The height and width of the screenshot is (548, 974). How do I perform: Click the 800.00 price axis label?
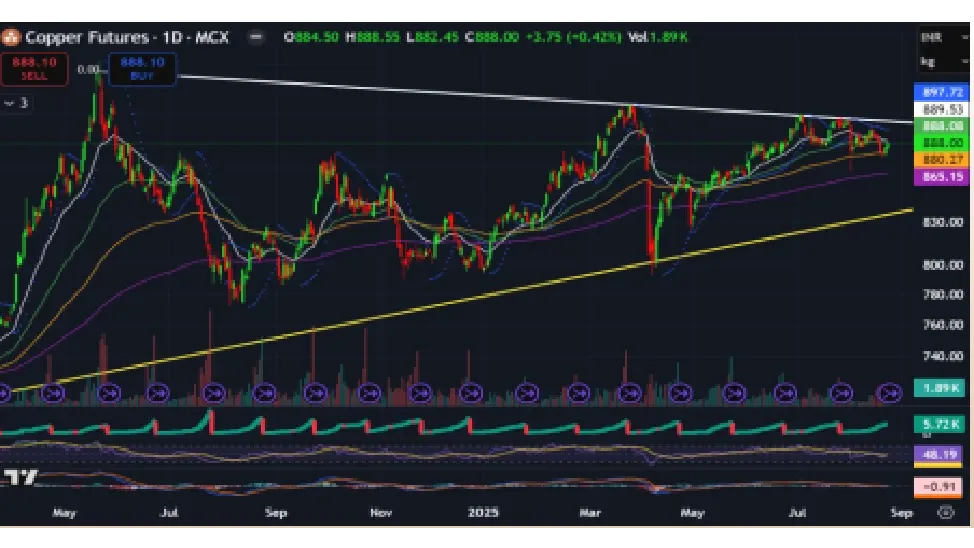point(943,265)
